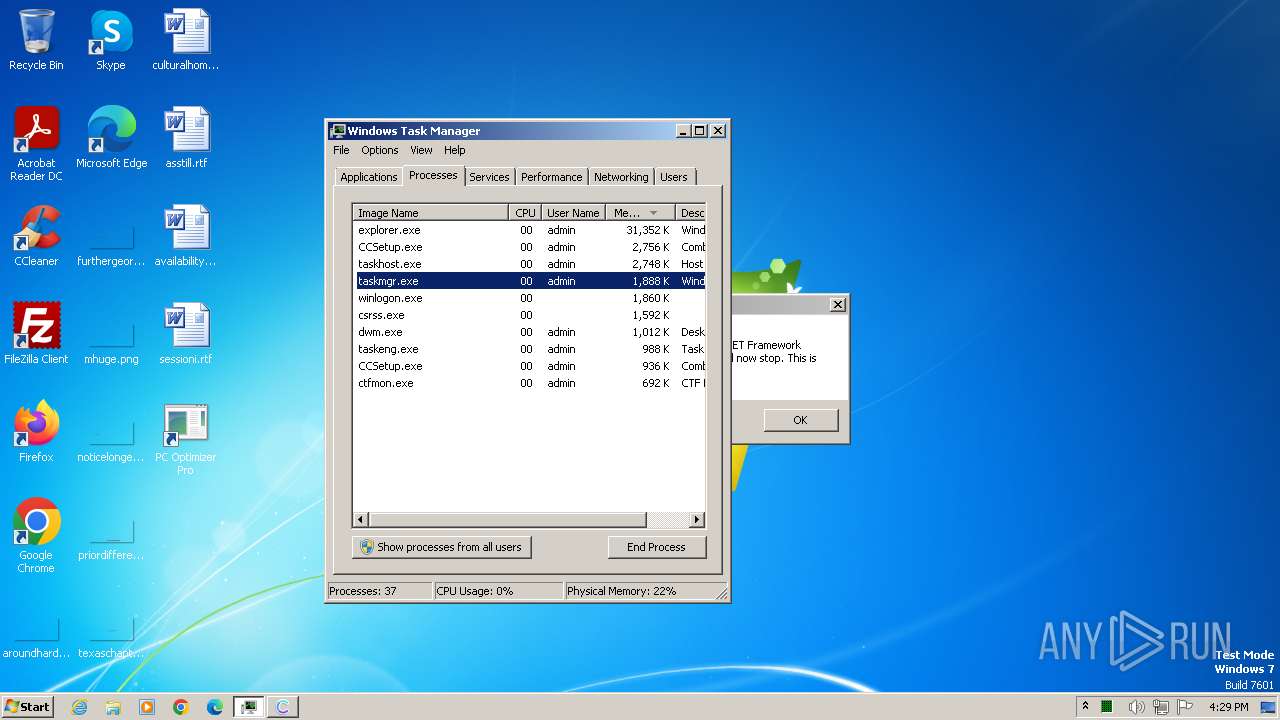Click OK in the .NET Framework dialog
The height and width of the screenshot is (720, 1280).
pyautogui.click(x=800, y=420)
